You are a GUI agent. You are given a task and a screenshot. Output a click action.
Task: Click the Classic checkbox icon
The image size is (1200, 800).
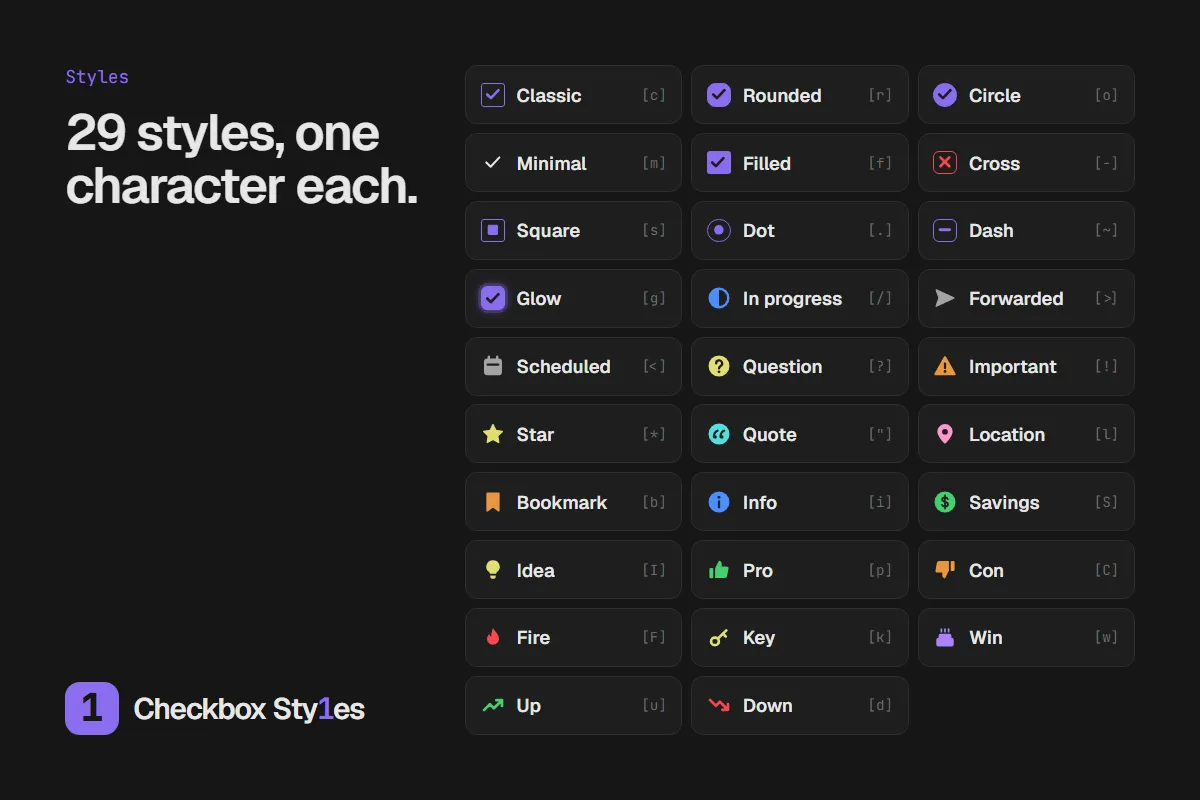493,95
